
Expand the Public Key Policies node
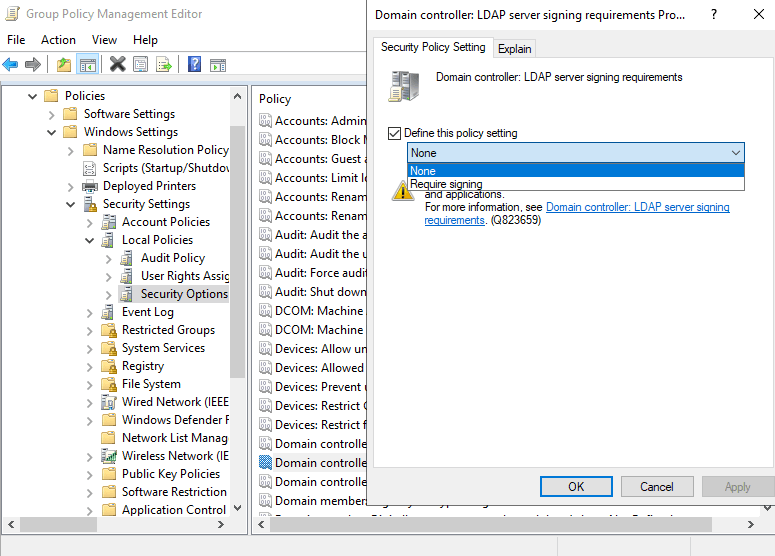(x=89, y=475)
